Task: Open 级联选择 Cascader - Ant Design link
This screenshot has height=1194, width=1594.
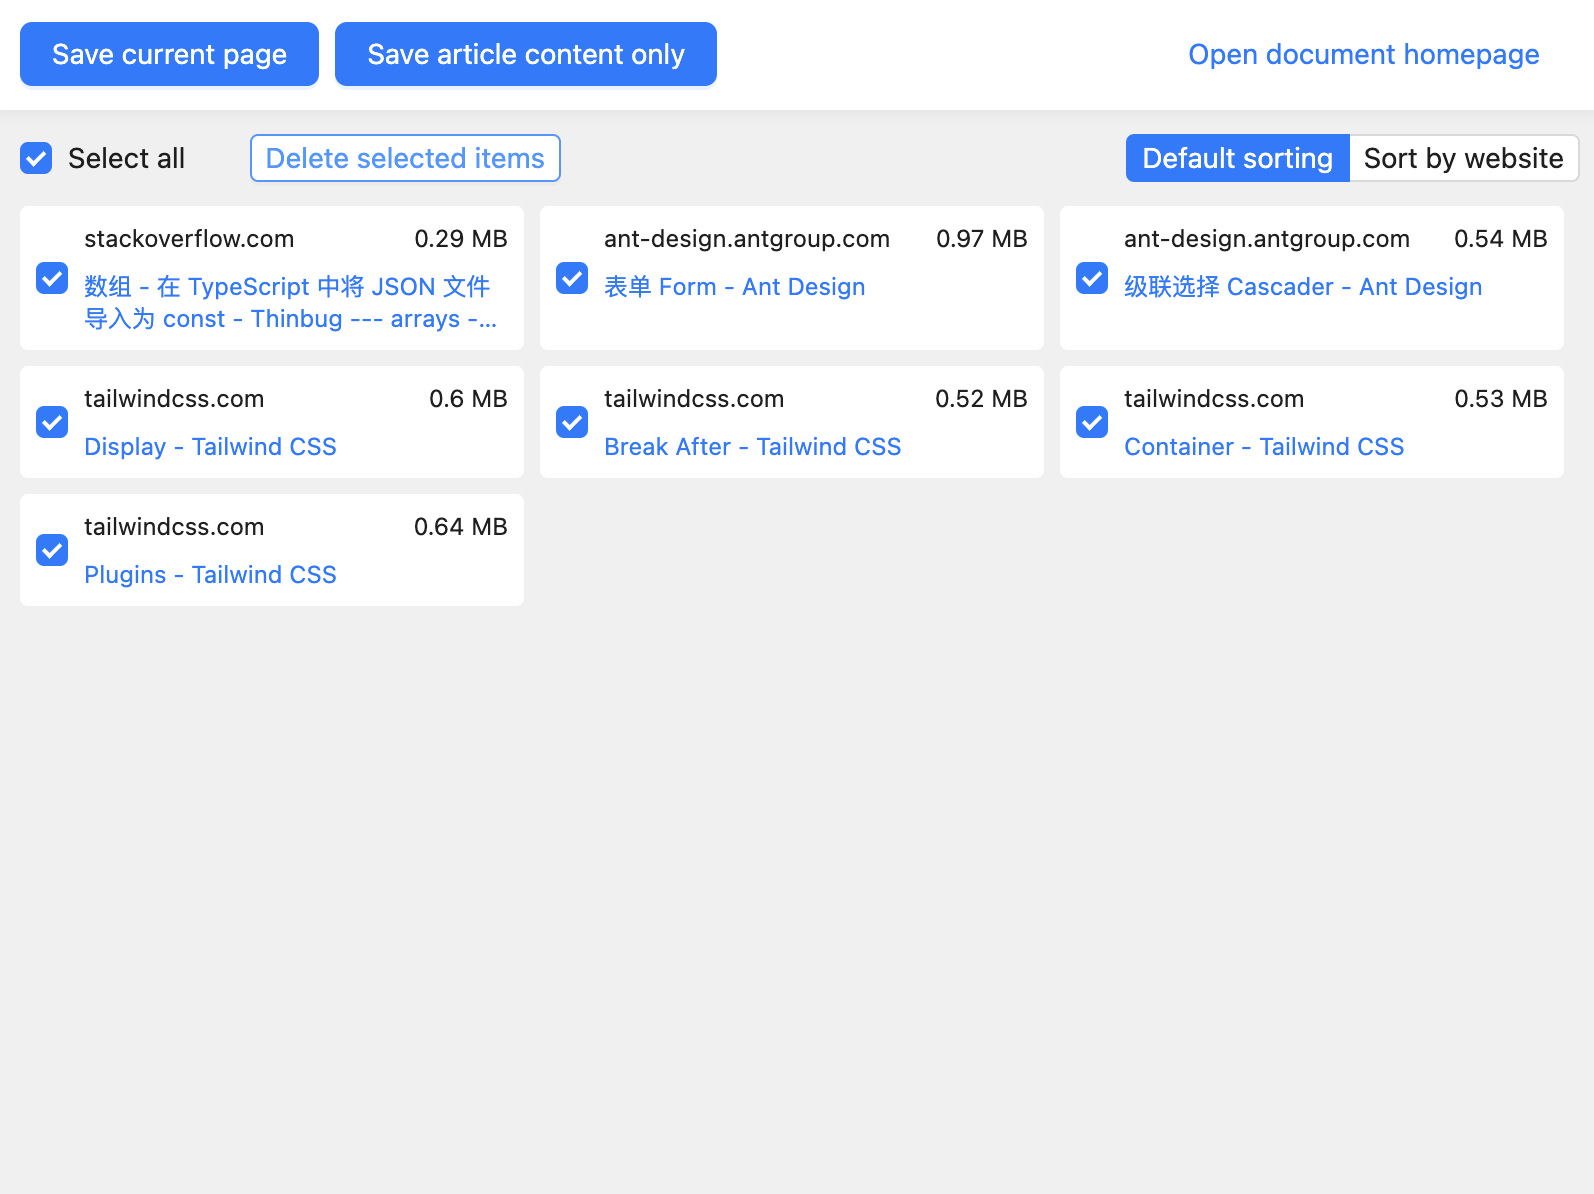Action: [1303, 287]
